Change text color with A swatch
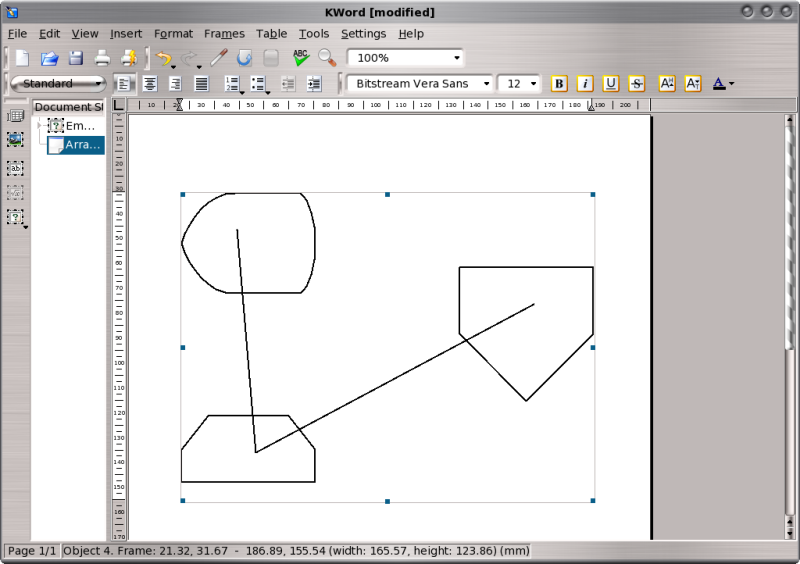Viewport: 800px width, 564px height. 718,83
